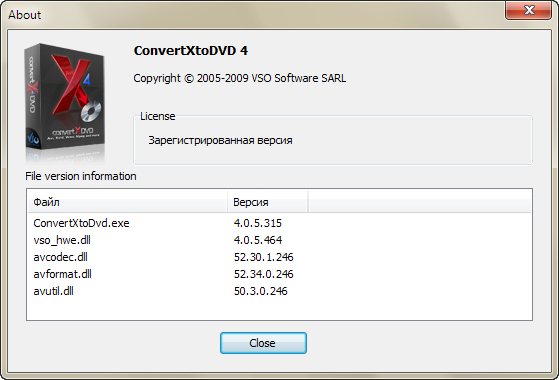This screenshot has width=559, height=380.
Task: Click the empty third column header
Action: [420, 202]
